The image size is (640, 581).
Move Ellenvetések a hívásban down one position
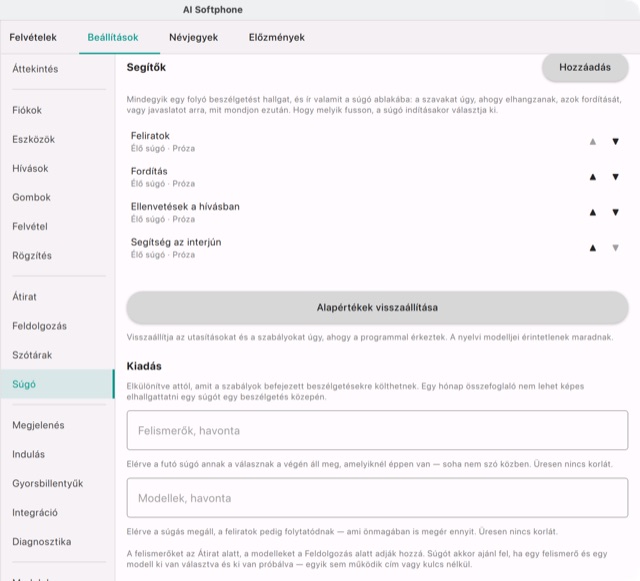point(615,212)
